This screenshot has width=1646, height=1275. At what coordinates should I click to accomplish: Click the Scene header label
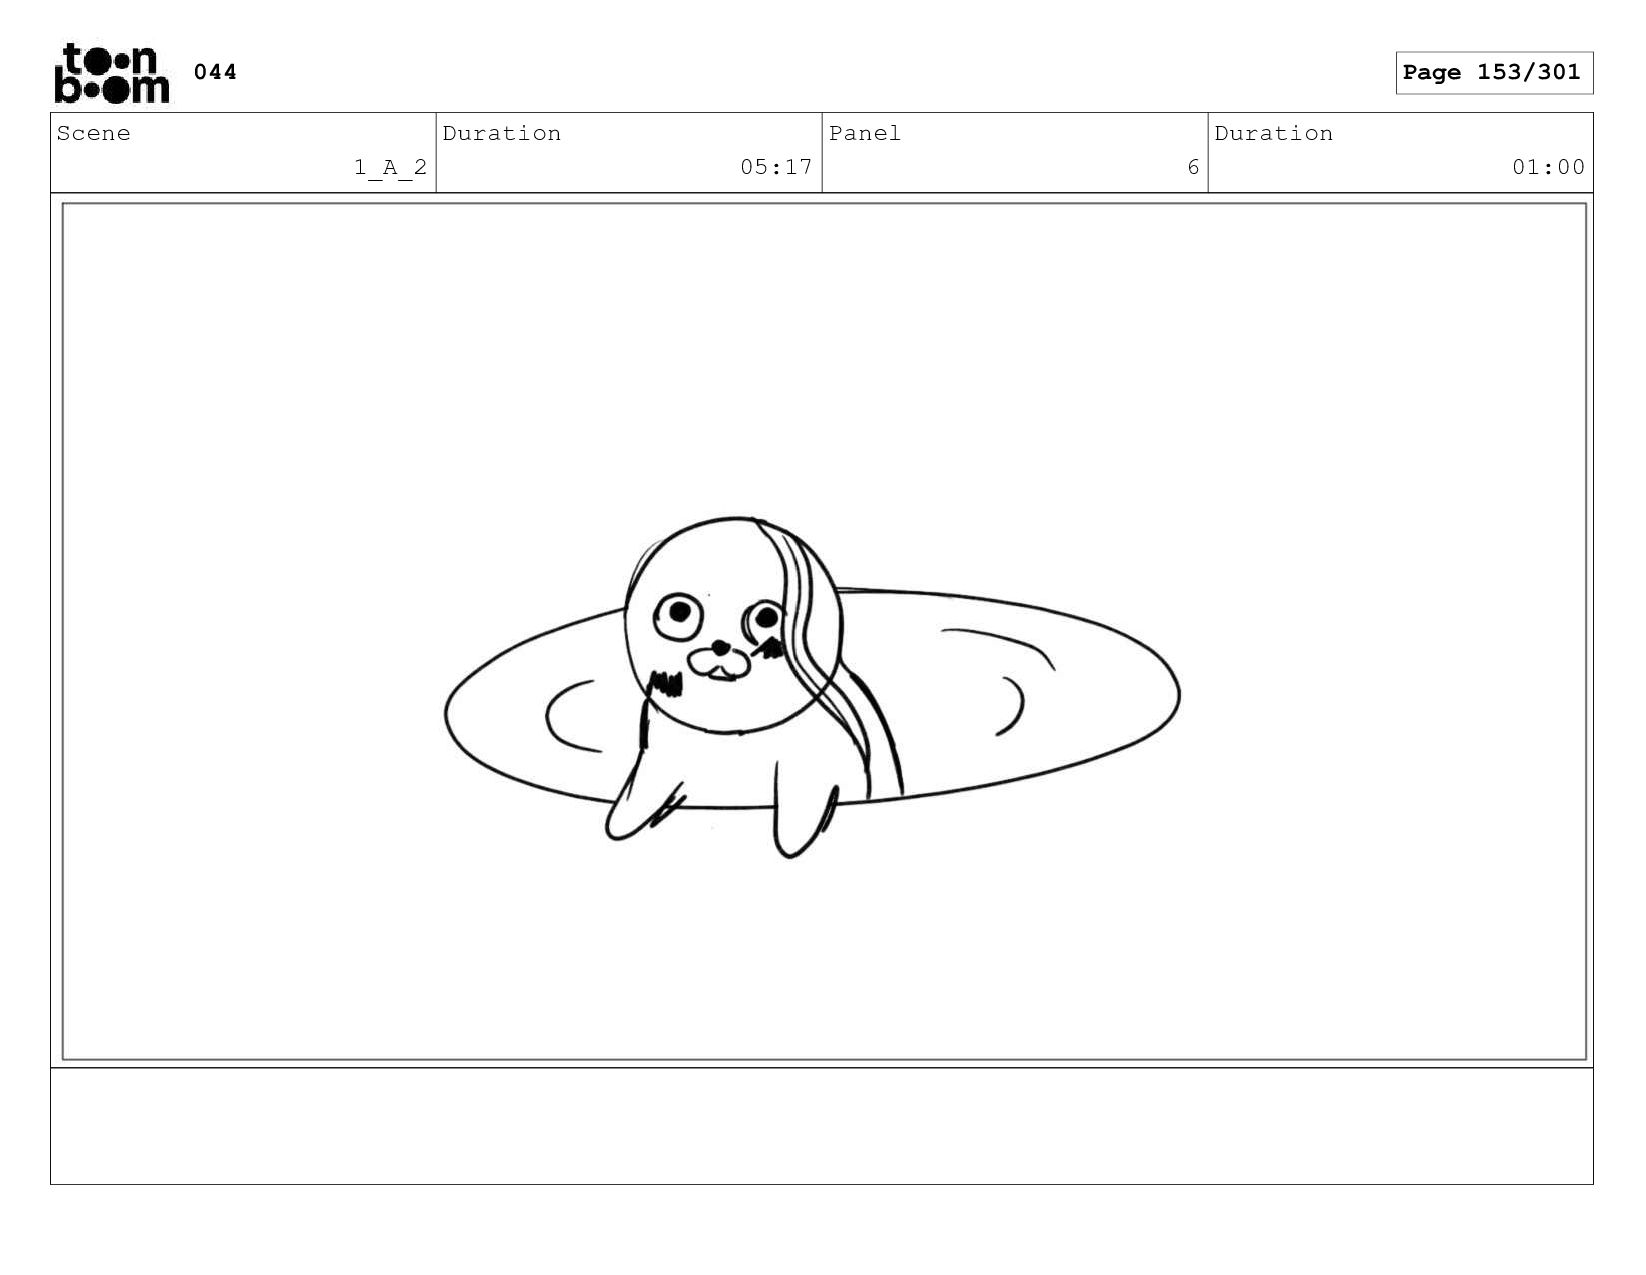click(94, 133)
